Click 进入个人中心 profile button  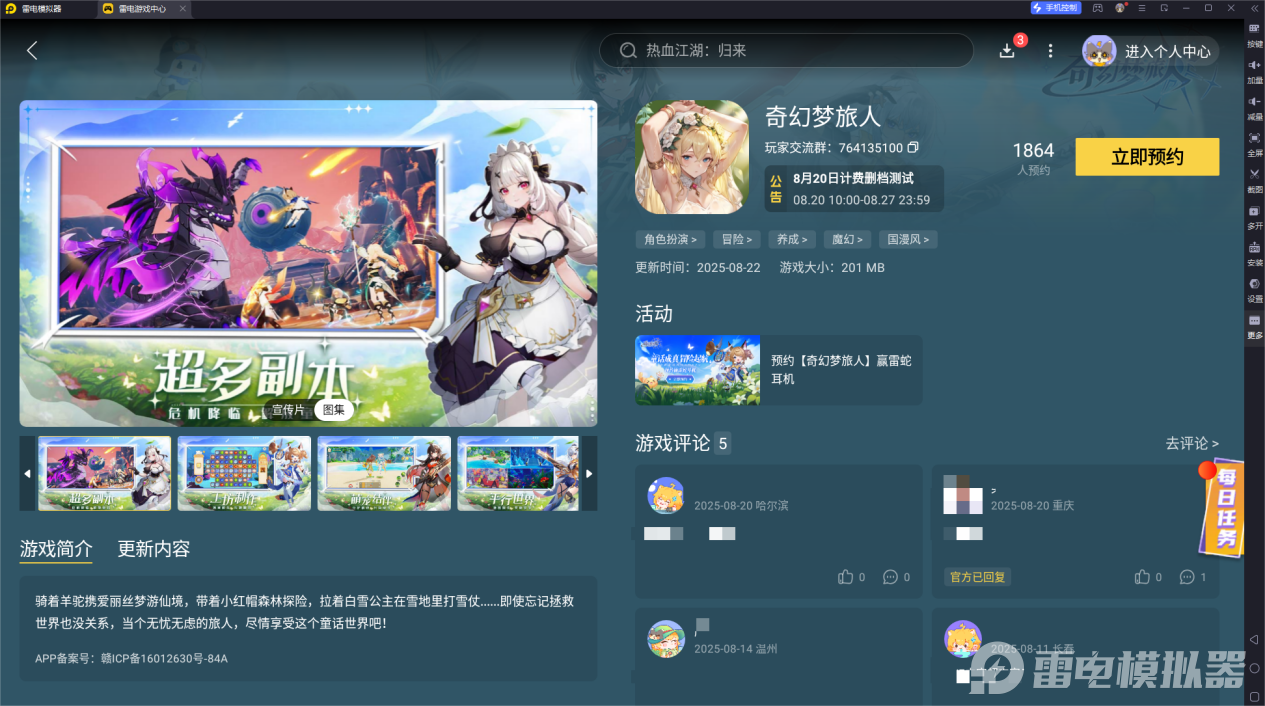[x=1151, y=51]
